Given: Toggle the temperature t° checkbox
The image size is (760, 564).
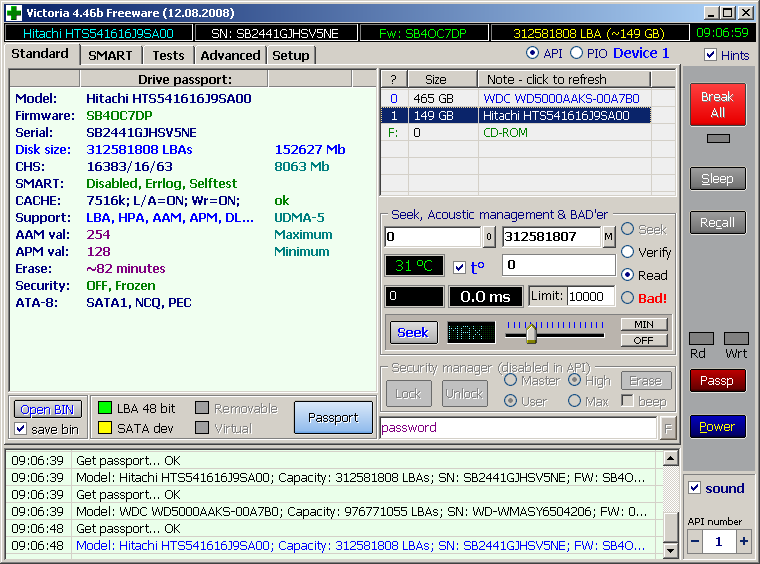Looking at the screenshot, I should click(x=459, y=267).
